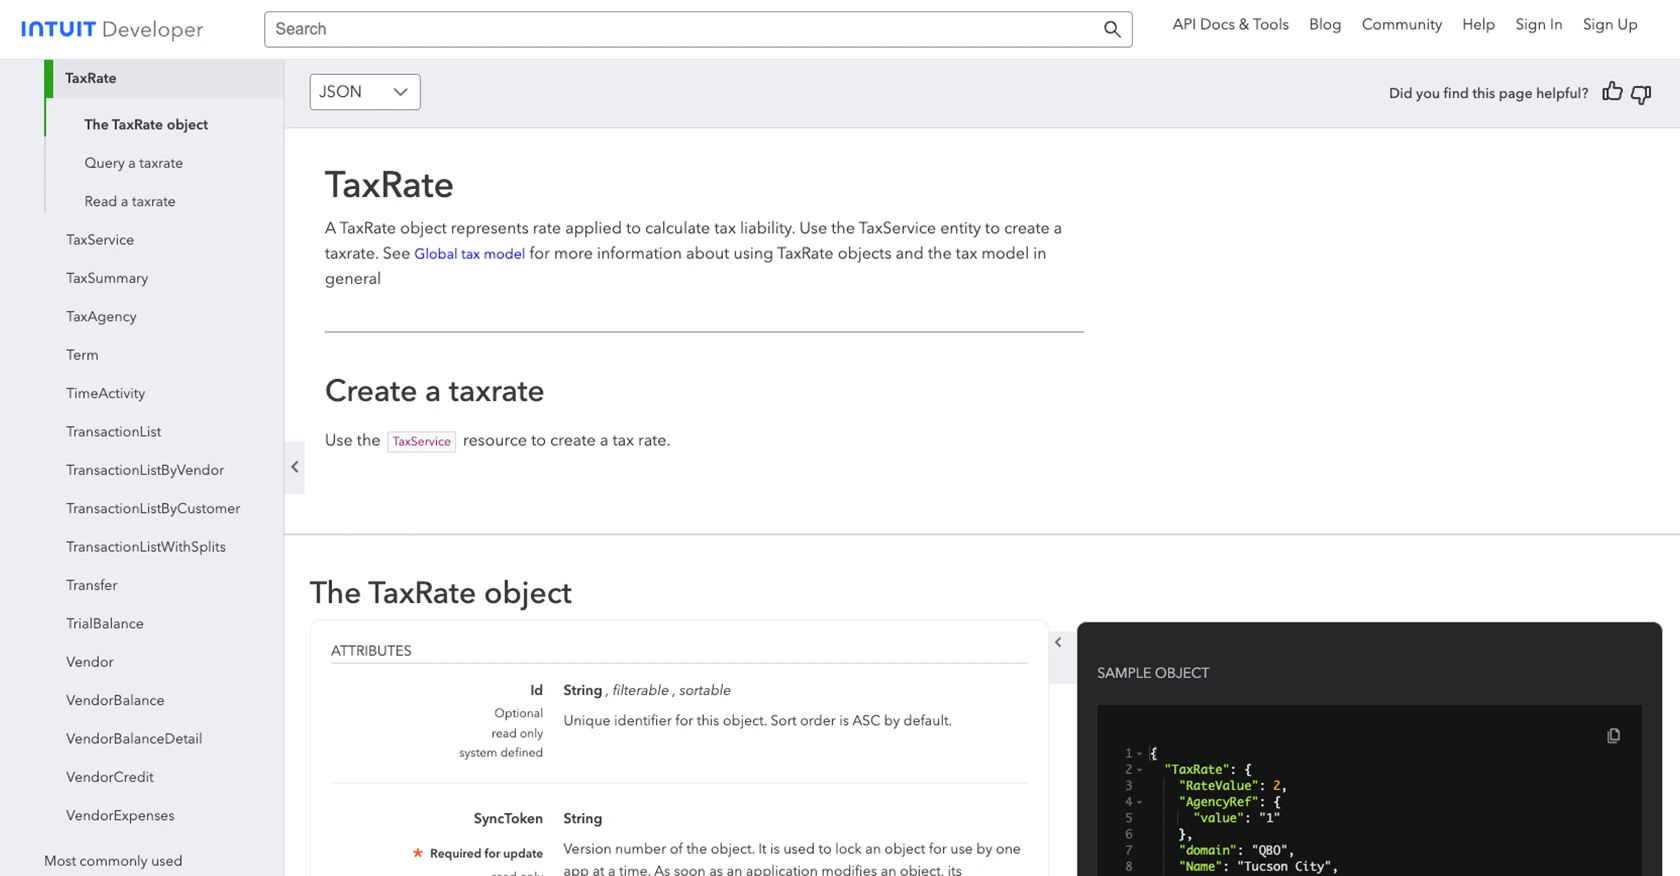Click The TaxRate object heading

pos(441,593)
